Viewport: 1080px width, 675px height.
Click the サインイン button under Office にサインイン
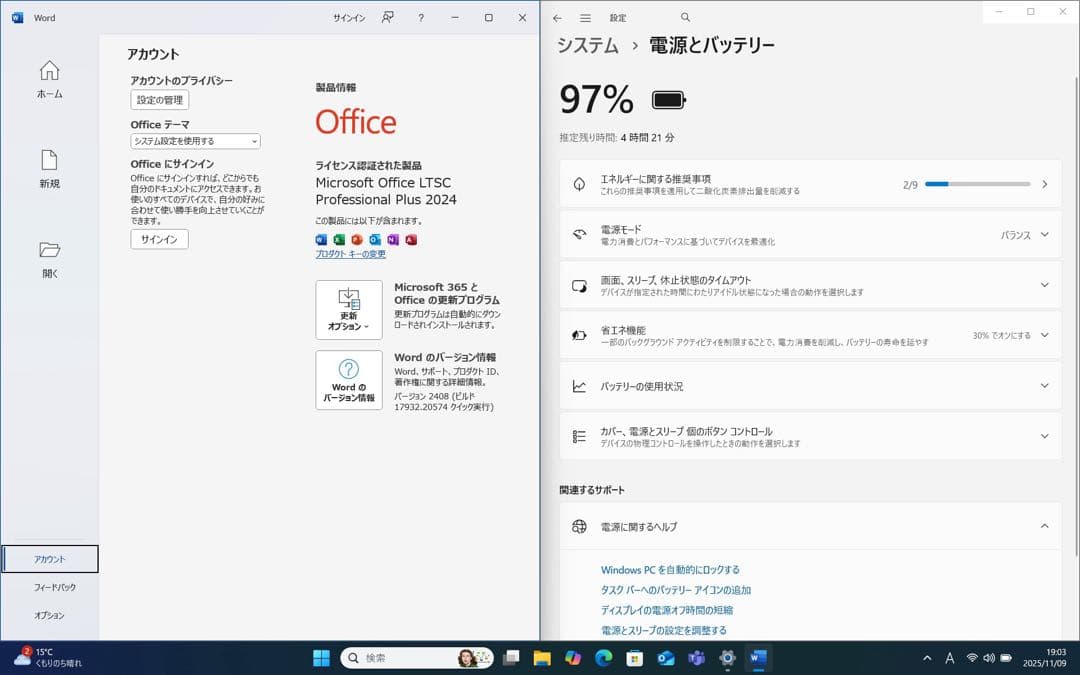[158, 239]
